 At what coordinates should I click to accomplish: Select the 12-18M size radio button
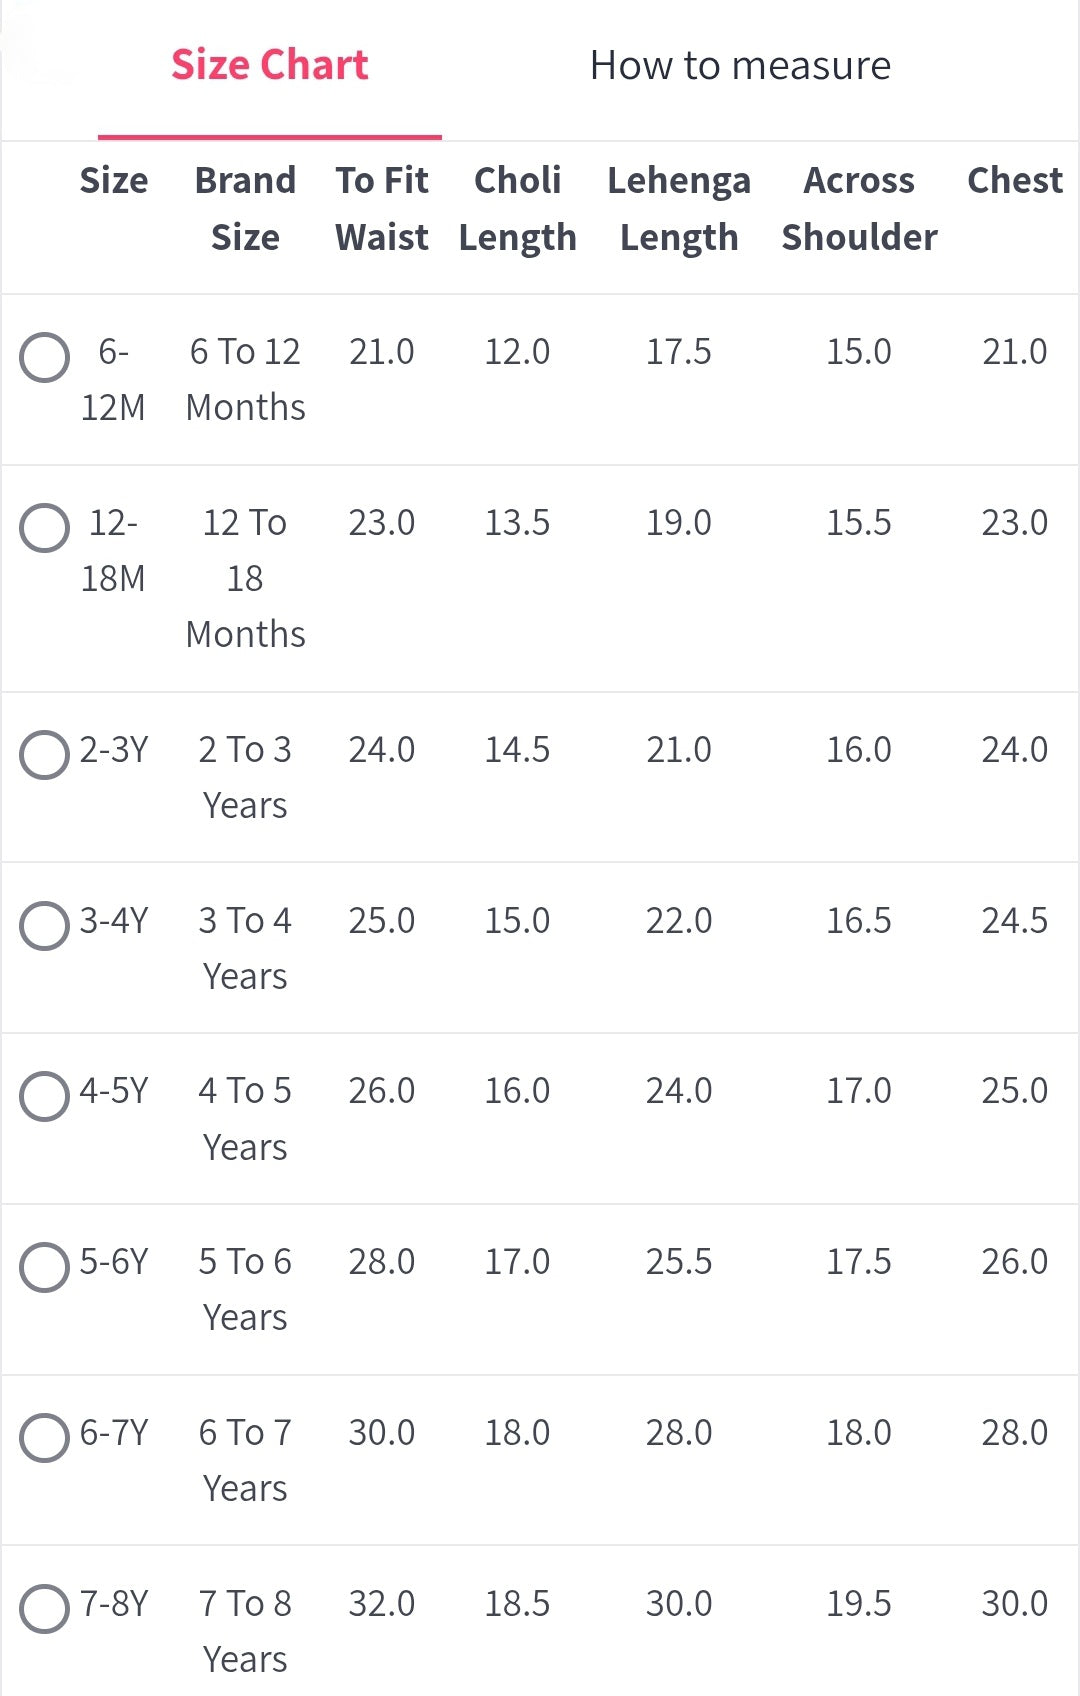[x=45, y=528]
